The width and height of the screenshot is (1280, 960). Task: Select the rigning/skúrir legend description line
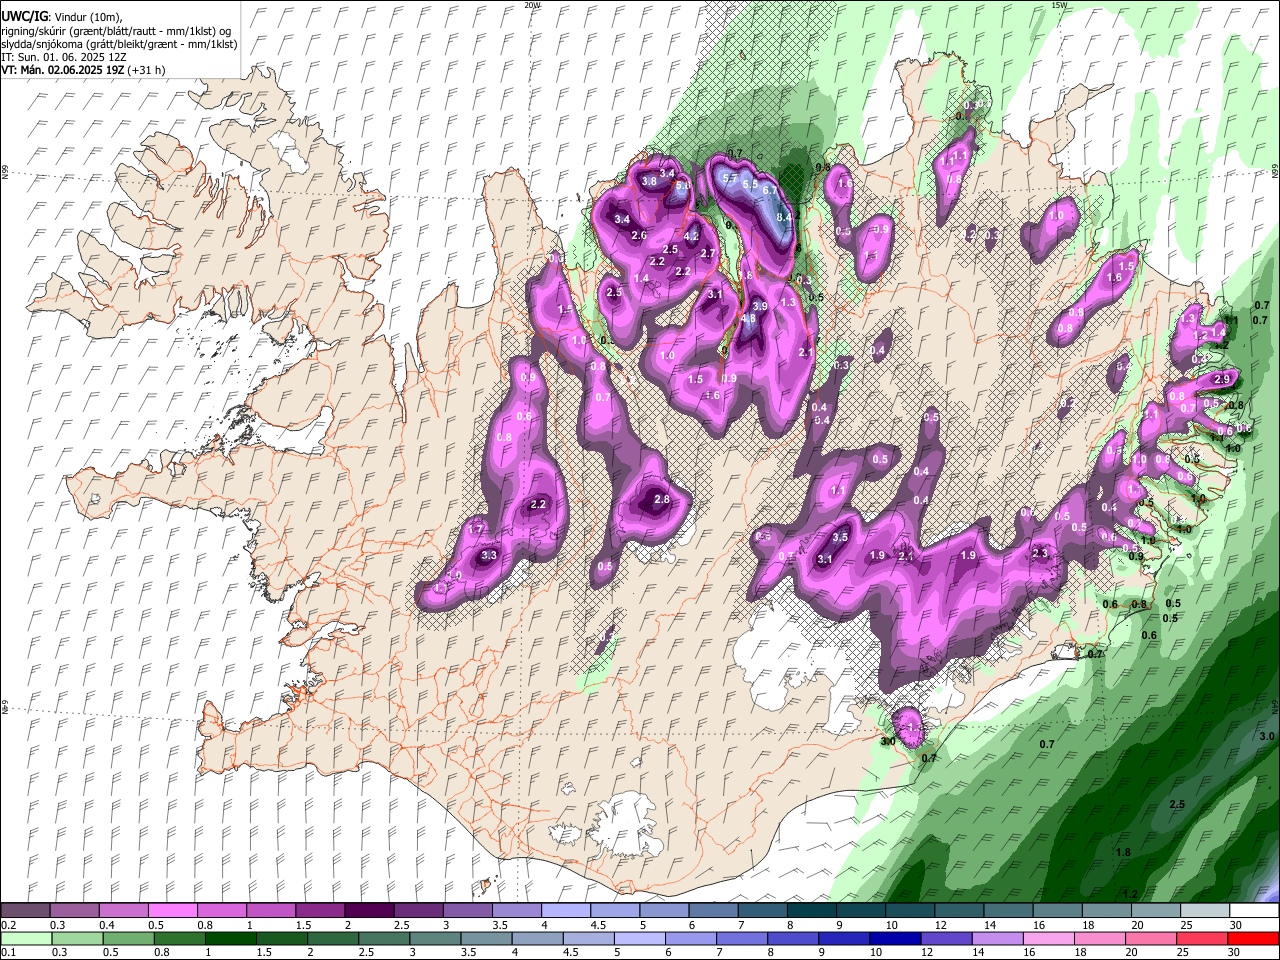[117, 31]
